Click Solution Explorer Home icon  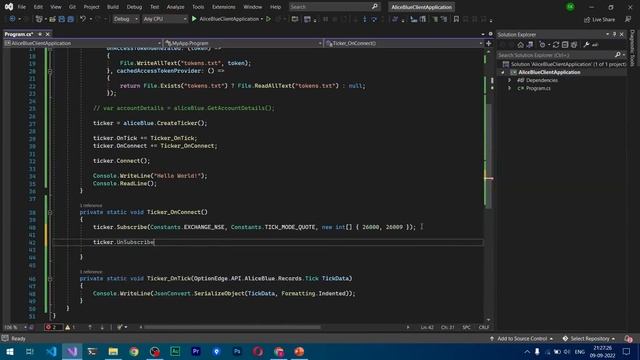(520, 45)
